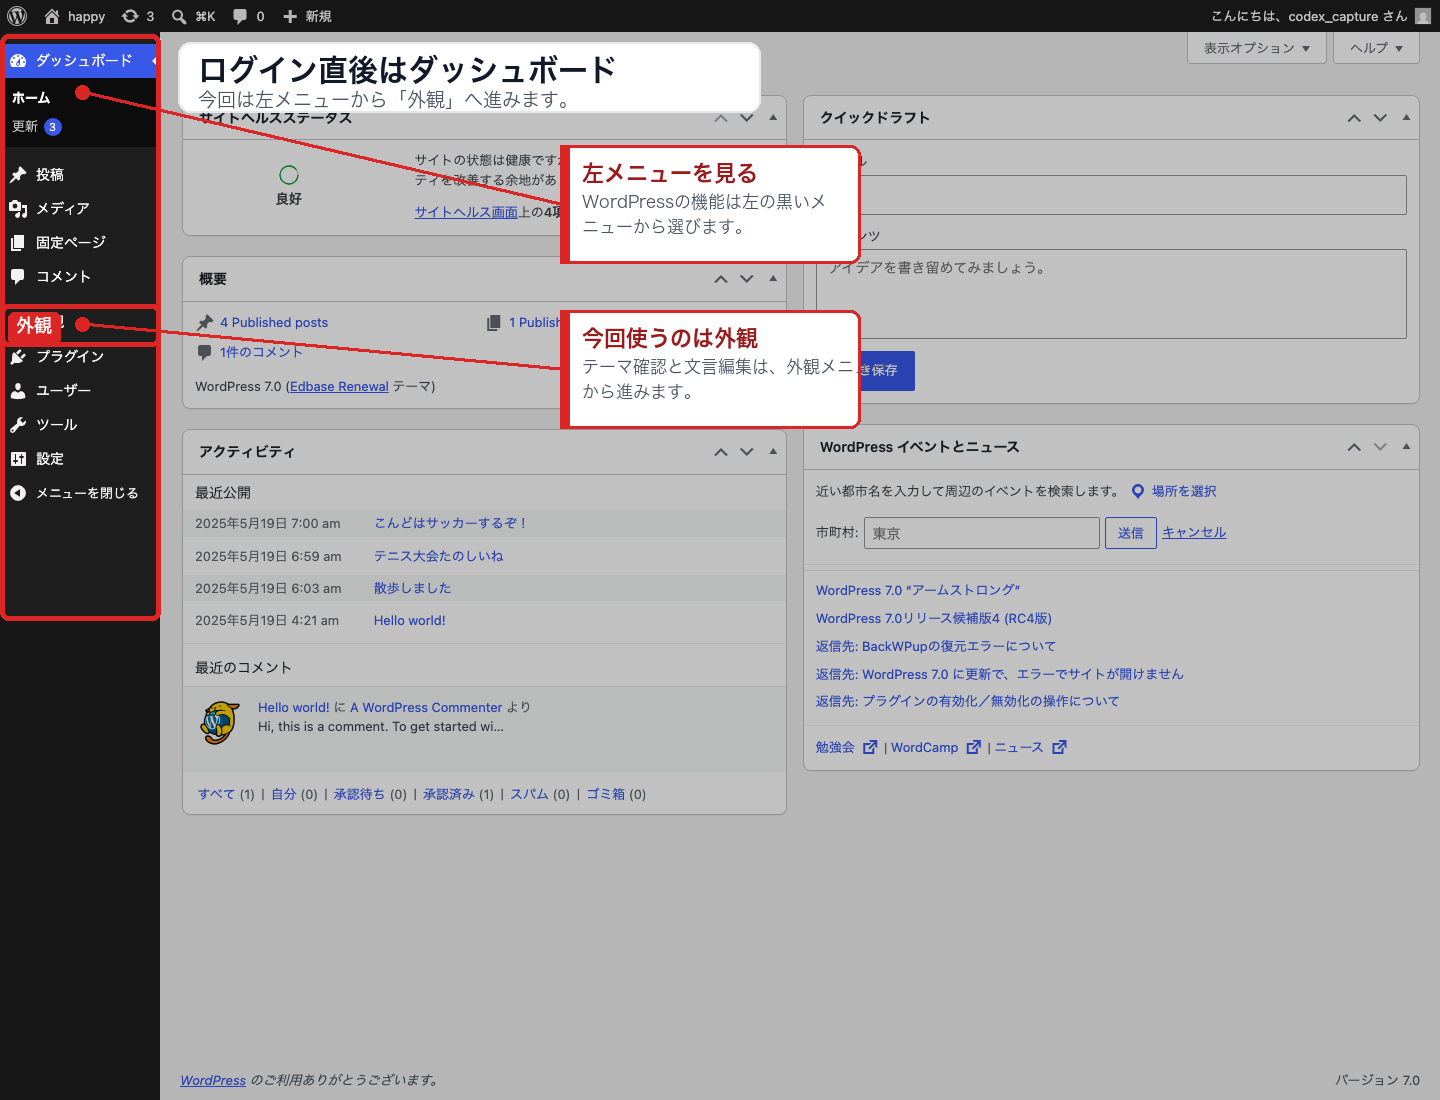Move 概要 panel up
1440x1100 pixels.
tap(721, 279)
